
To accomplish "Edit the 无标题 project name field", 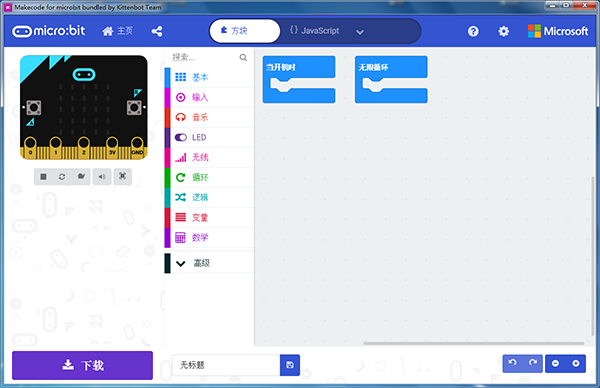I will [x=226, y=365].
